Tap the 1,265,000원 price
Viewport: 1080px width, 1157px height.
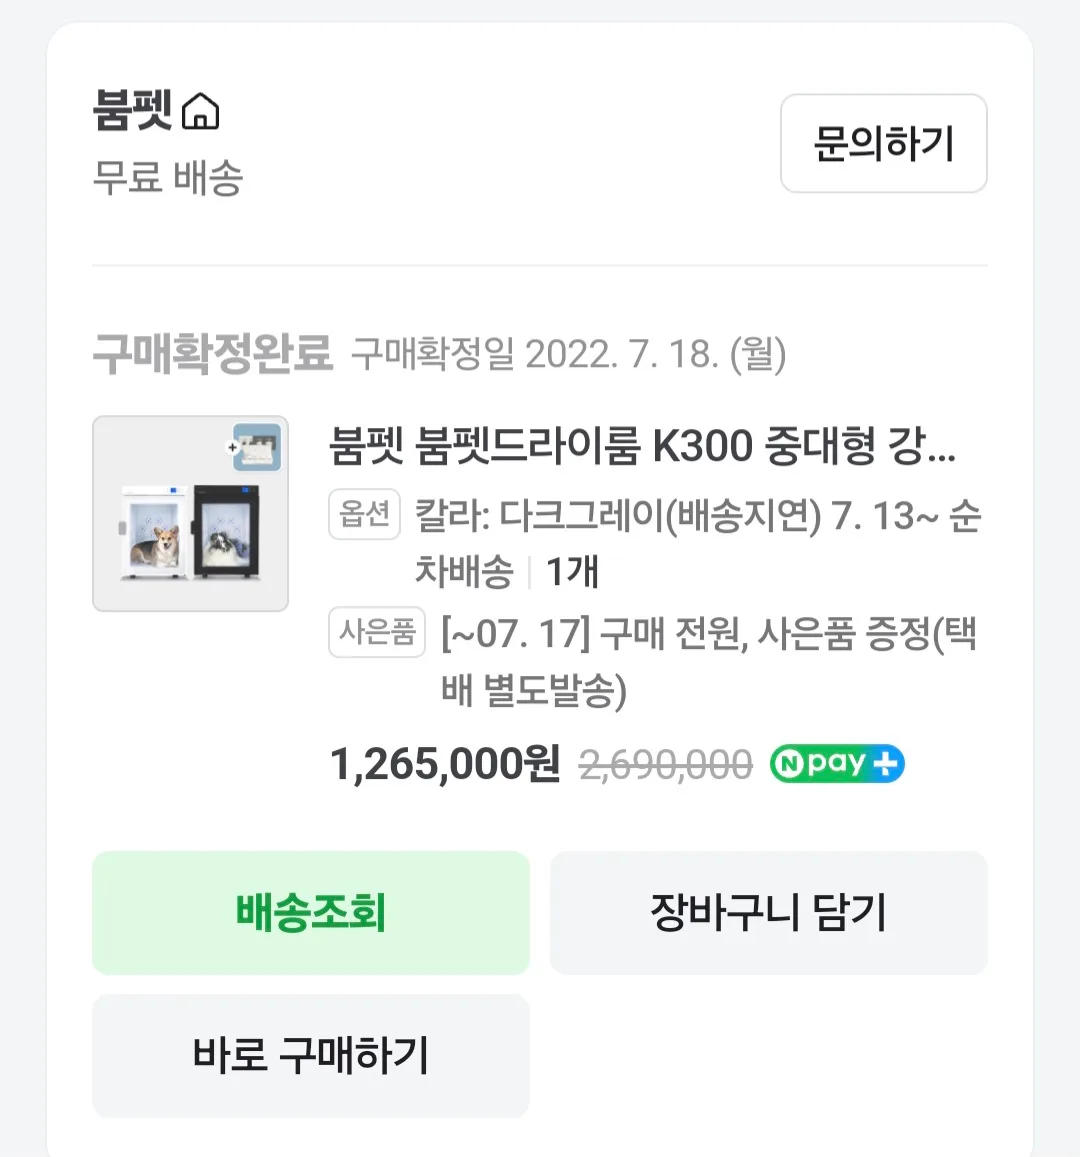445,765
